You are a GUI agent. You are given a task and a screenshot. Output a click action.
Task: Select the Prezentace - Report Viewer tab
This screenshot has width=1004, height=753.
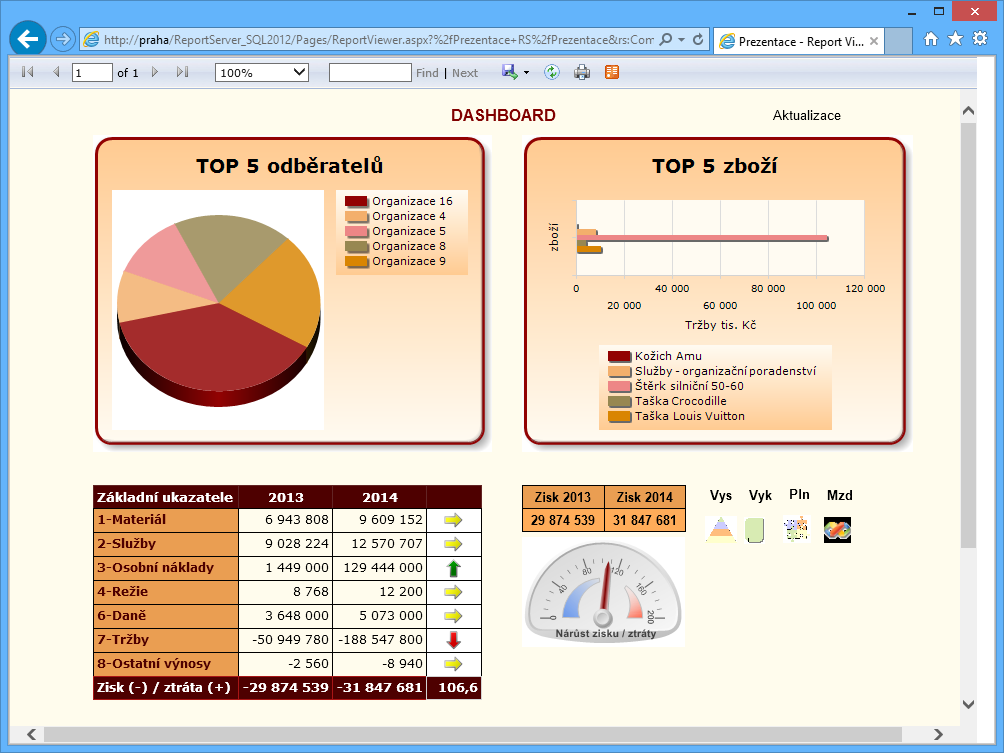(x=795, y=42)
